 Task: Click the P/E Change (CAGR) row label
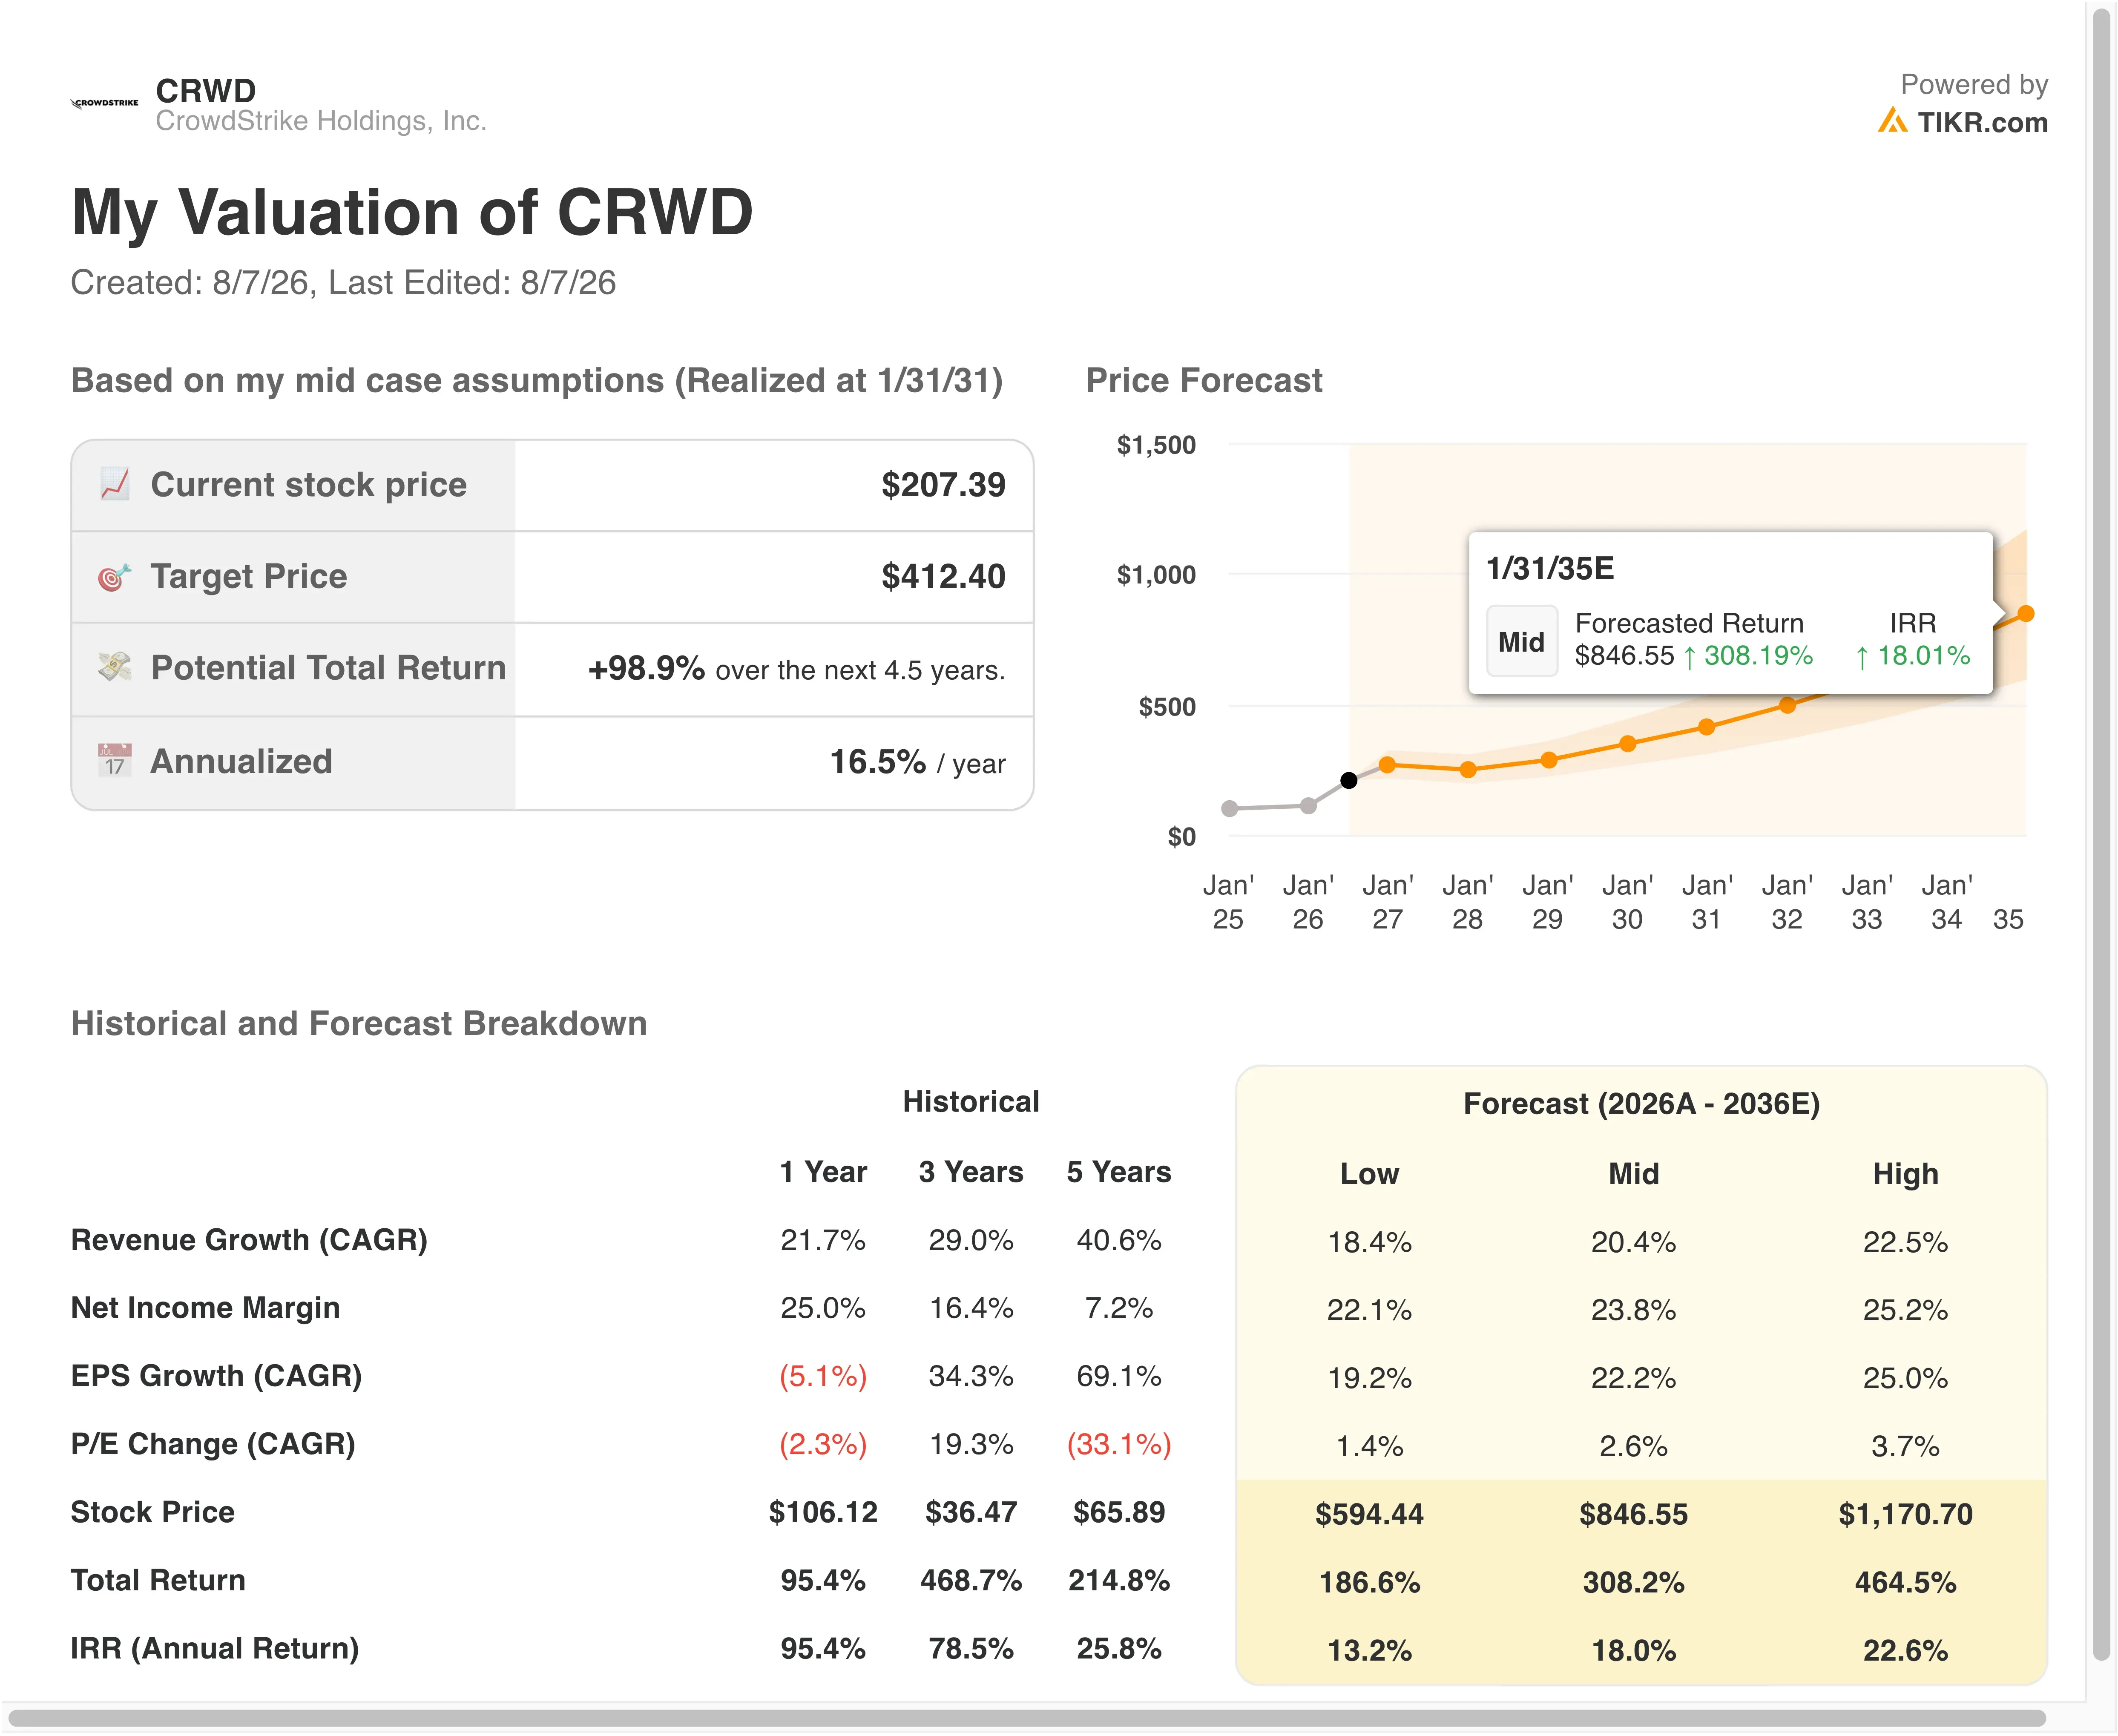[x=213, y=1444]
